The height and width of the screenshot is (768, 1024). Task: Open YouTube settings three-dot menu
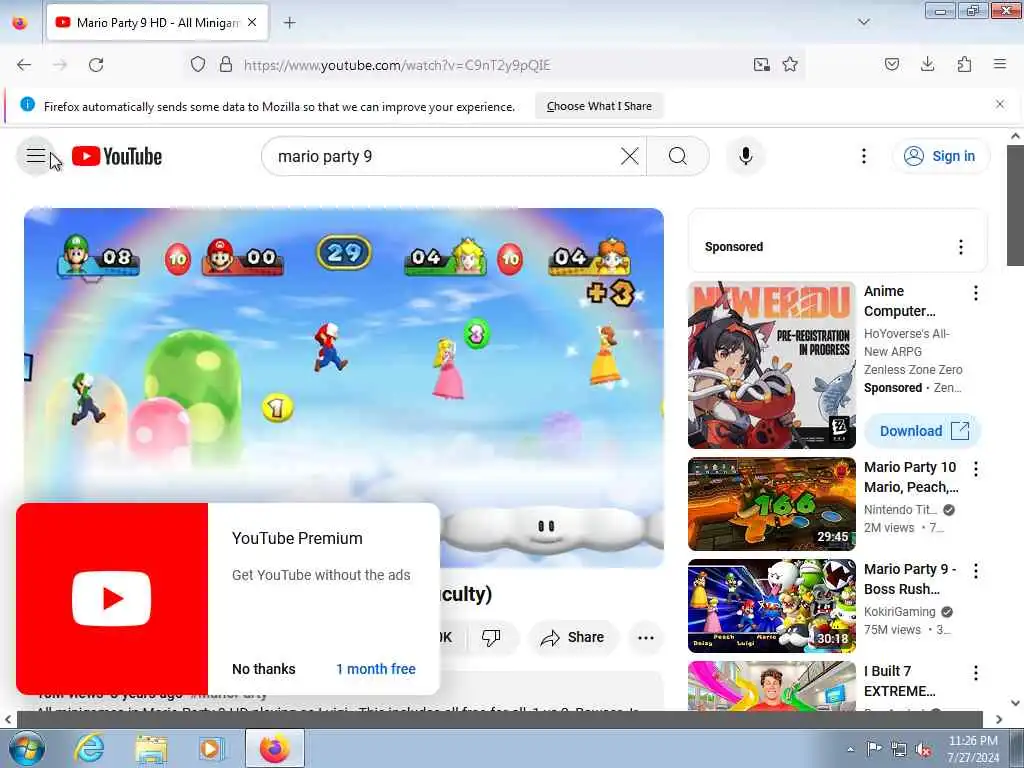click(x=863, y=156)
